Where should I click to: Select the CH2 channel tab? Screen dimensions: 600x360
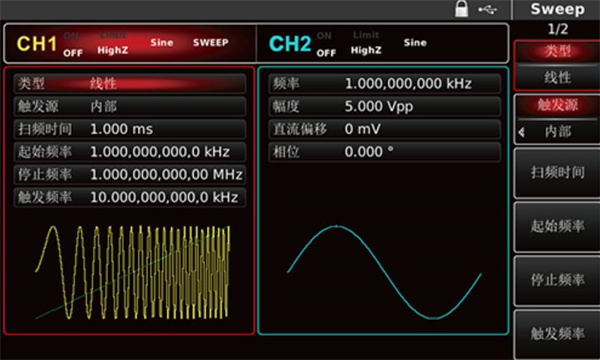point(290,44)
